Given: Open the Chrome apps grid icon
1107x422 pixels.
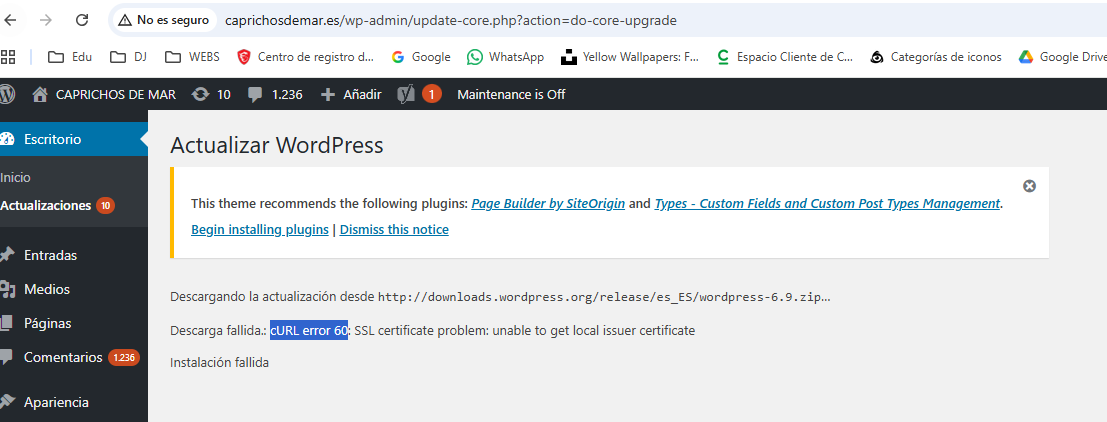Looking at the screenshot, I should coord(9,57).
